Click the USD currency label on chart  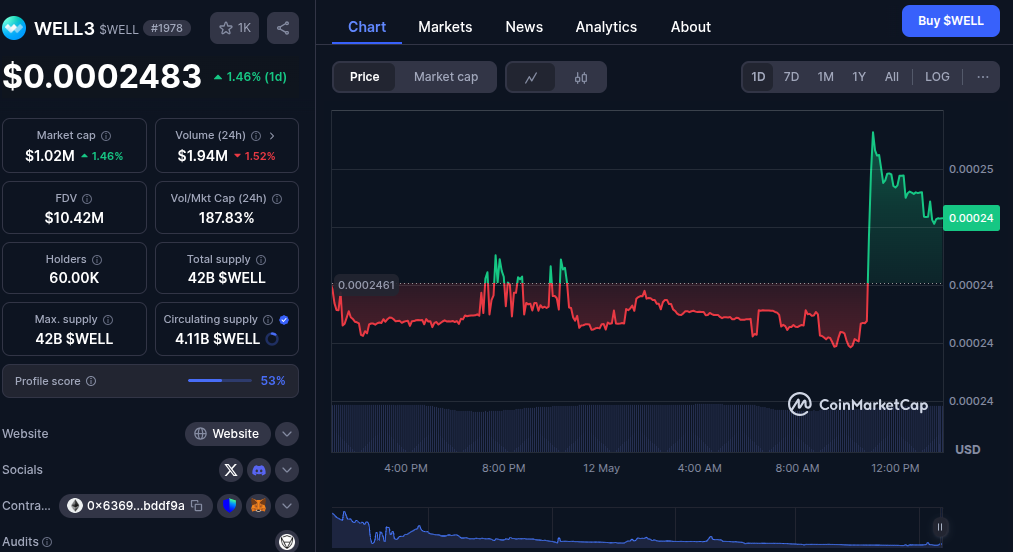[968, 449]
